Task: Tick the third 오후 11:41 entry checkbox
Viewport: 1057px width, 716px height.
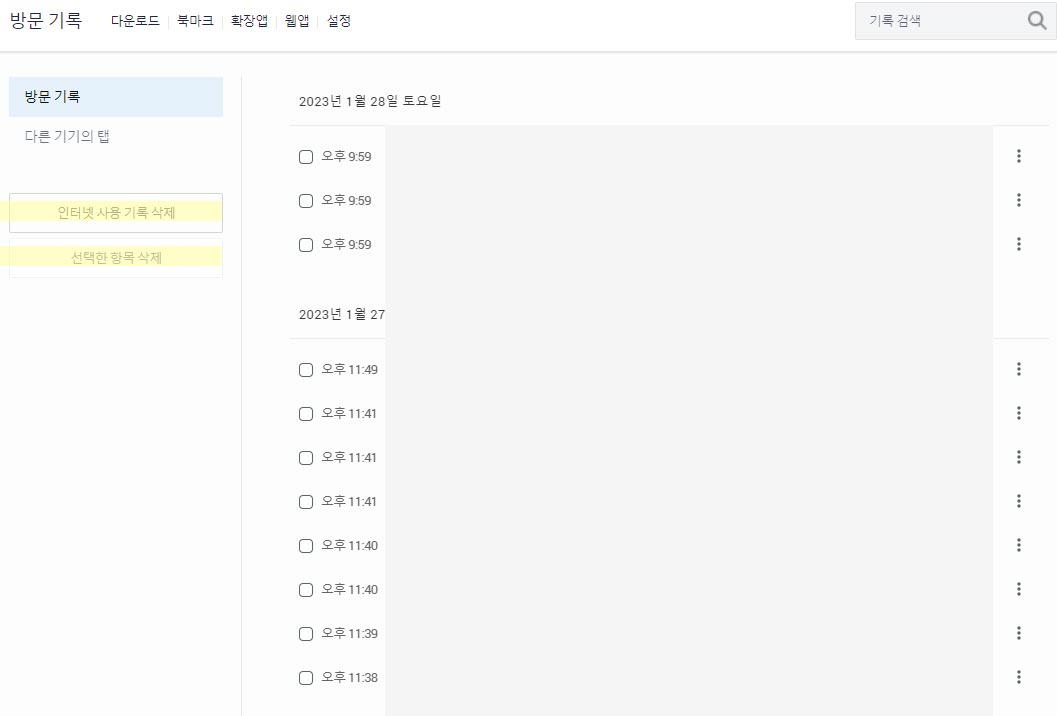Action: pyautogui.click(x=306, y=502)
